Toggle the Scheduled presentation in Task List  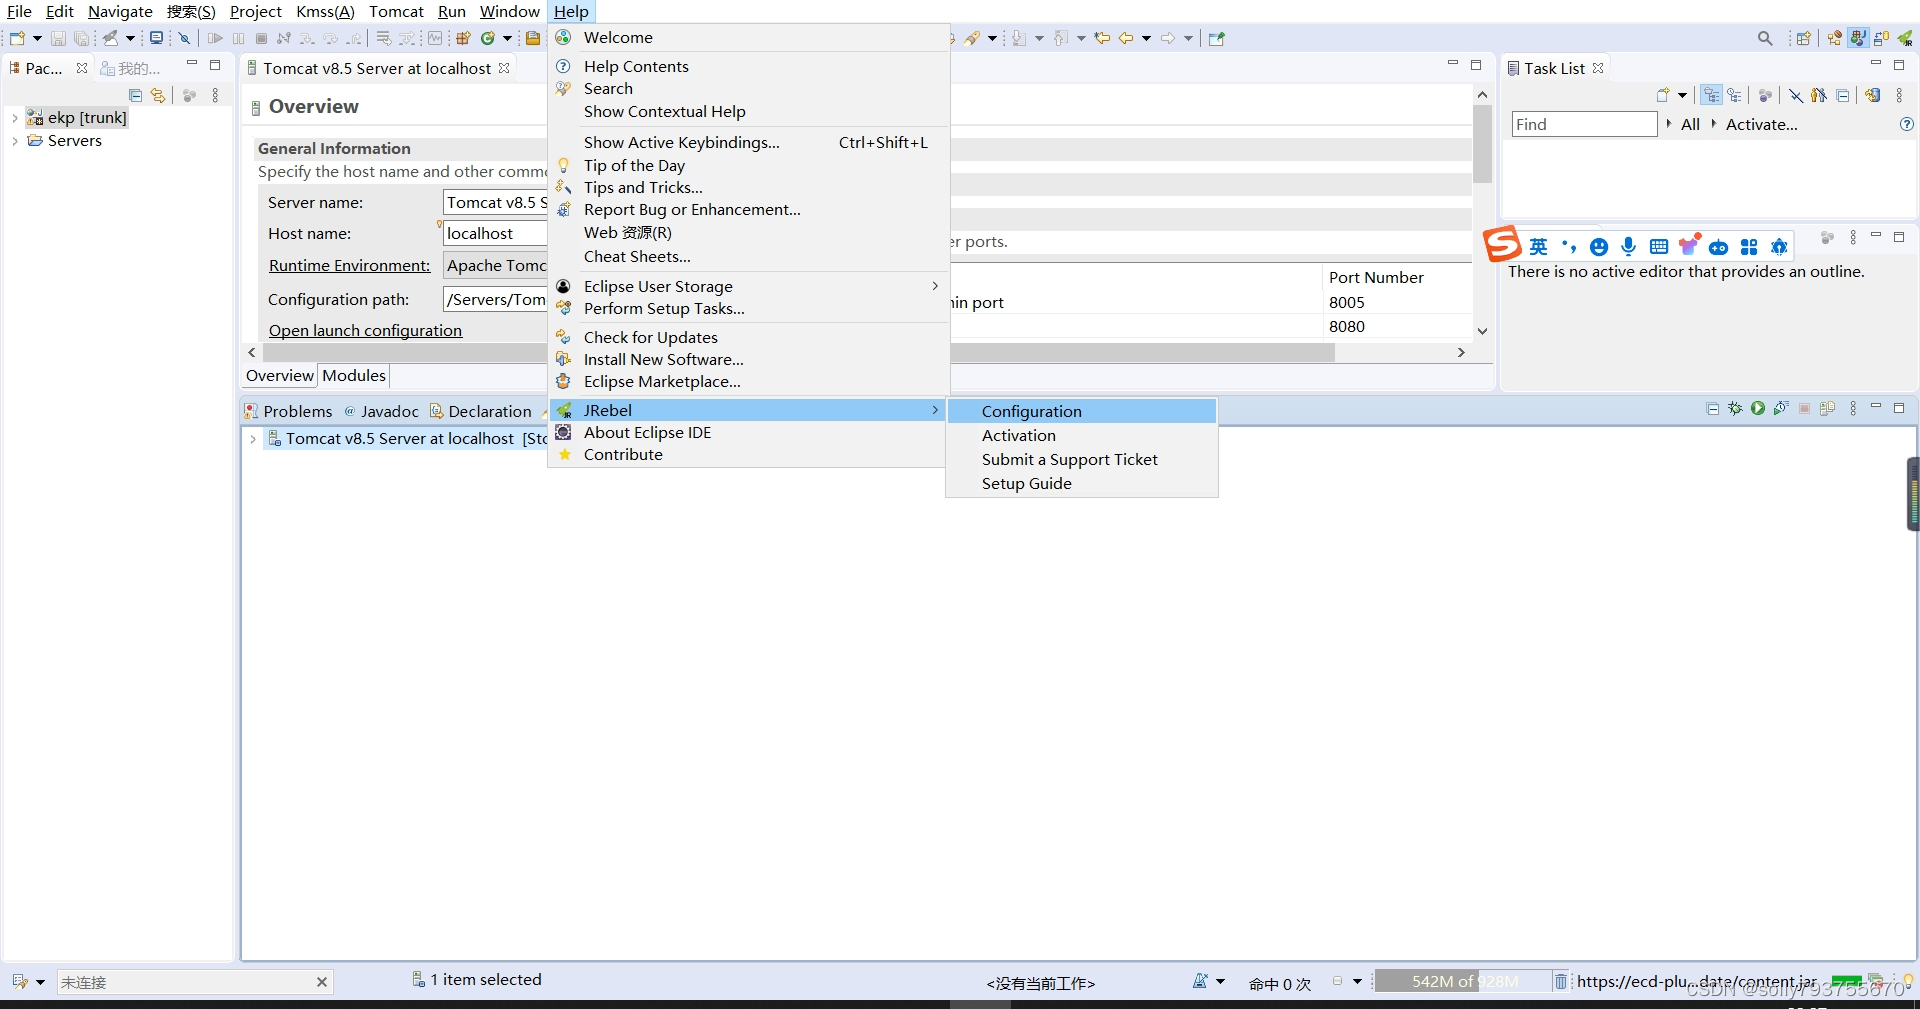(1735, 95)
